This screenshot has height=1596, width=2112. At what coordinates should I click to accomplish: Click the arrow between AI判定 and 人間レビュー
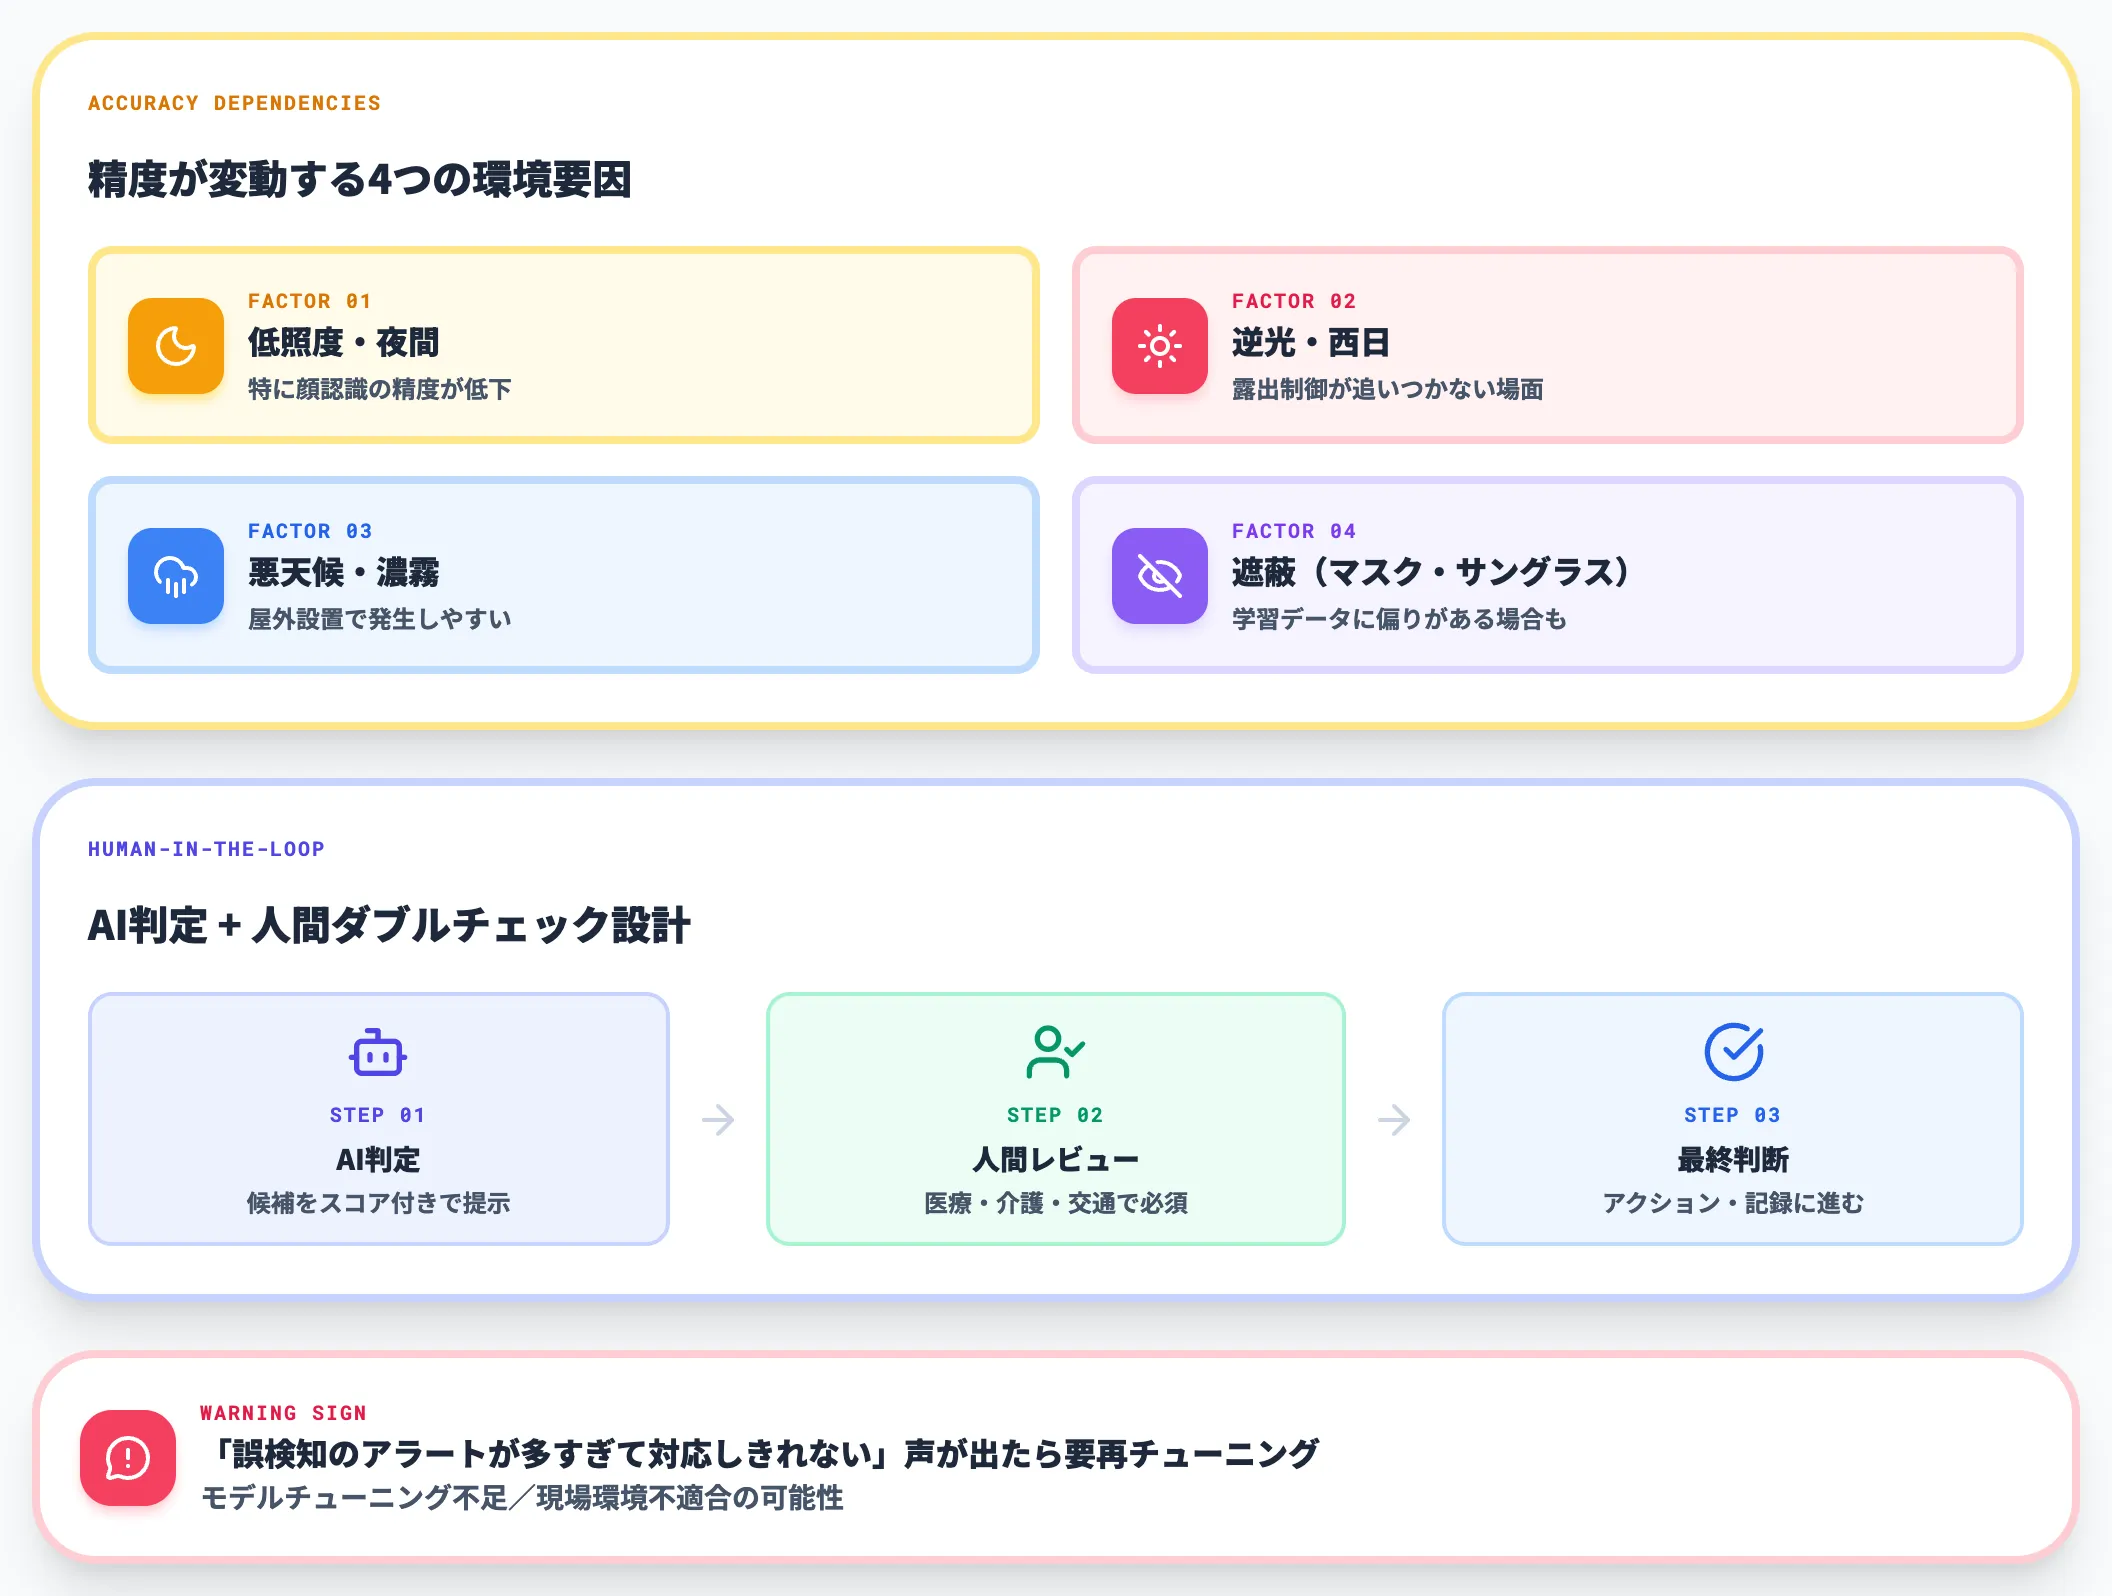pyautogui.click(x=718, y=1119)
